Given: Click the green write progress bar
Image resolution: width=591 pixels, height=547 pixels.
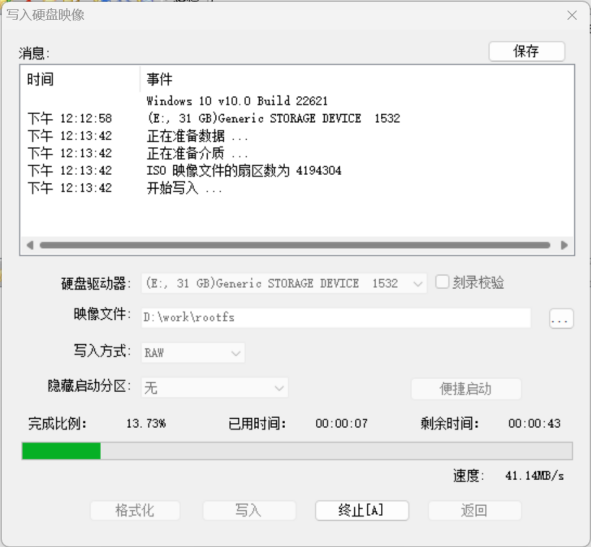Looking at the screenshot, I should click(297, 451).
